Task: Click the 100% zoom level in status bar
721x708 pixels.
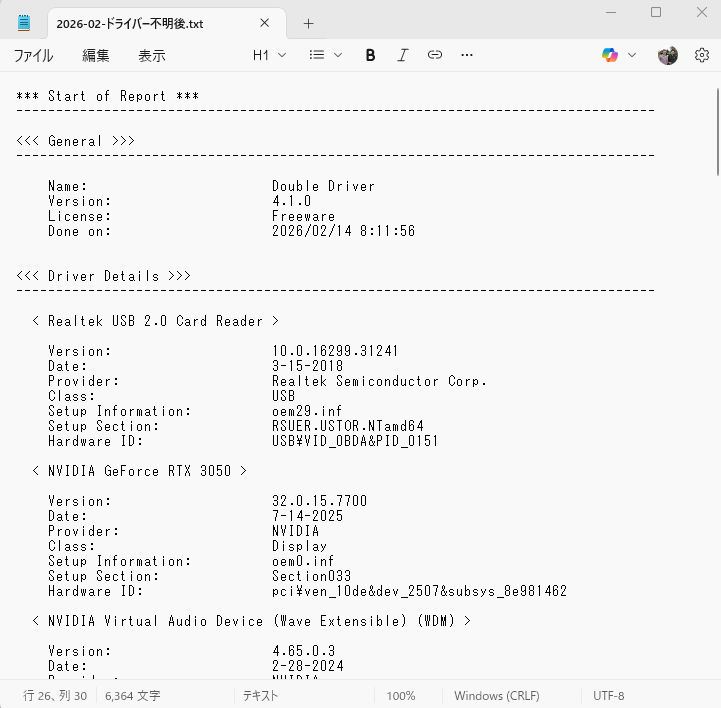Action: click(401, 696)
